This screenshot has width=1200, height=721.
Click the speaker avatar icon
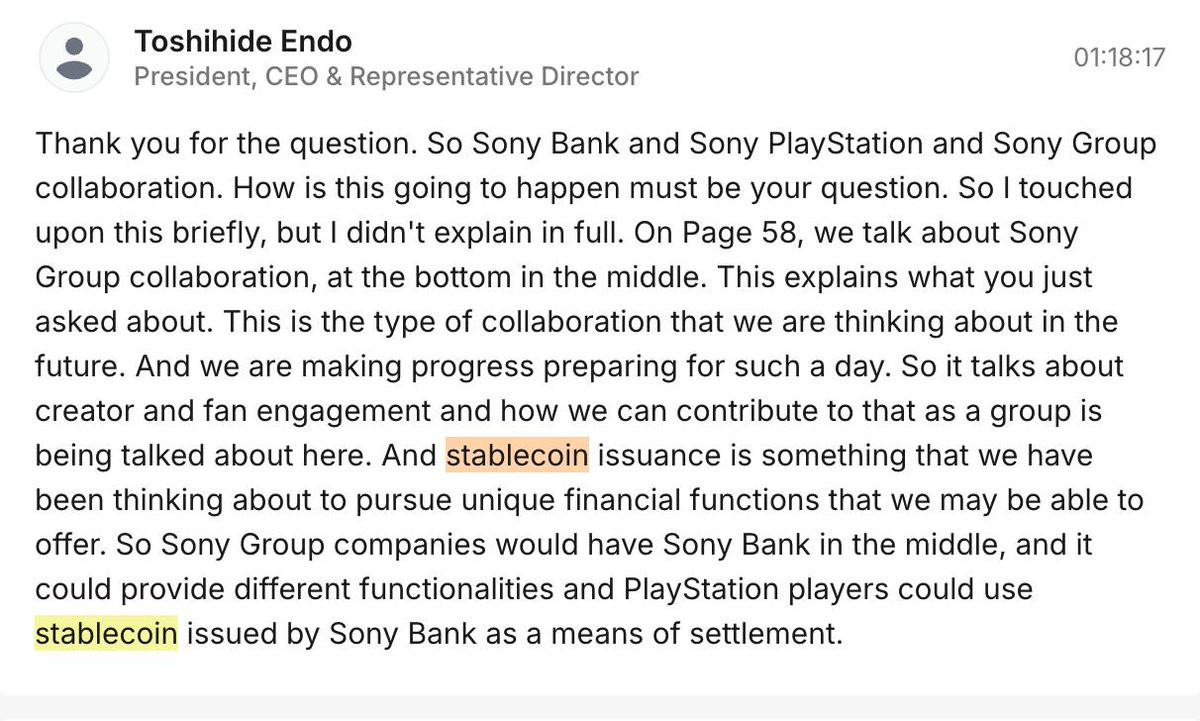74,58
